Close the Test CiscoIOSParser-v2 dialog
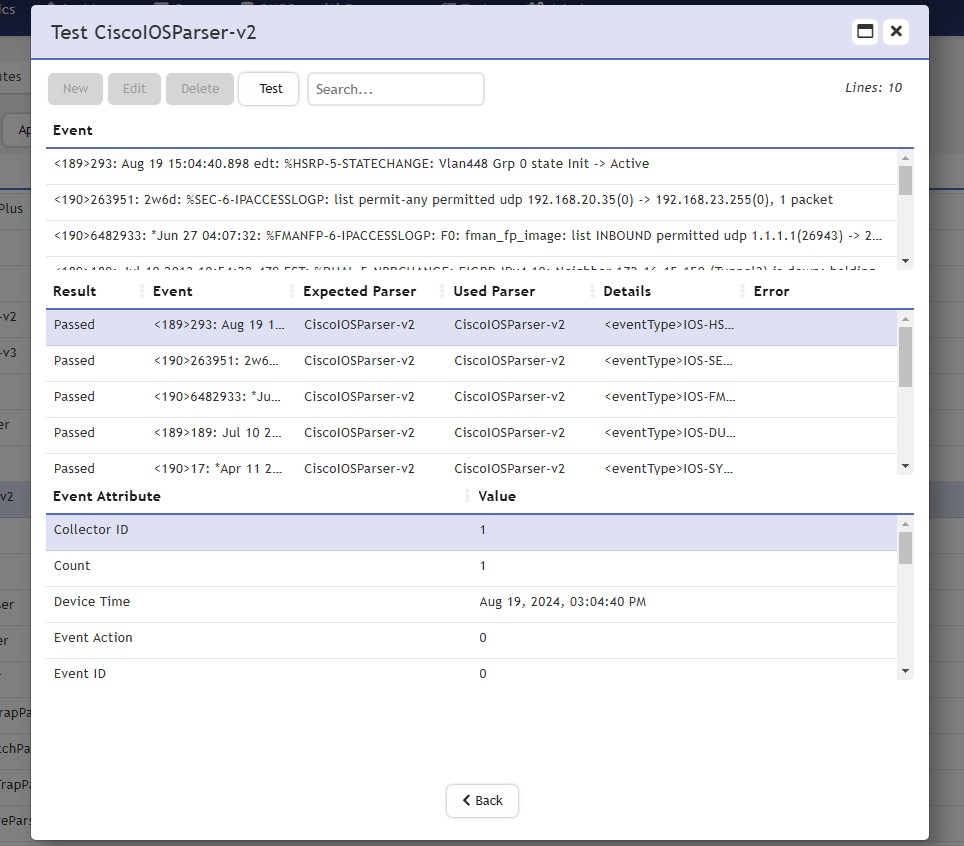Image resolution: width=964 pixels, height=846 pixels. [896, 32]
